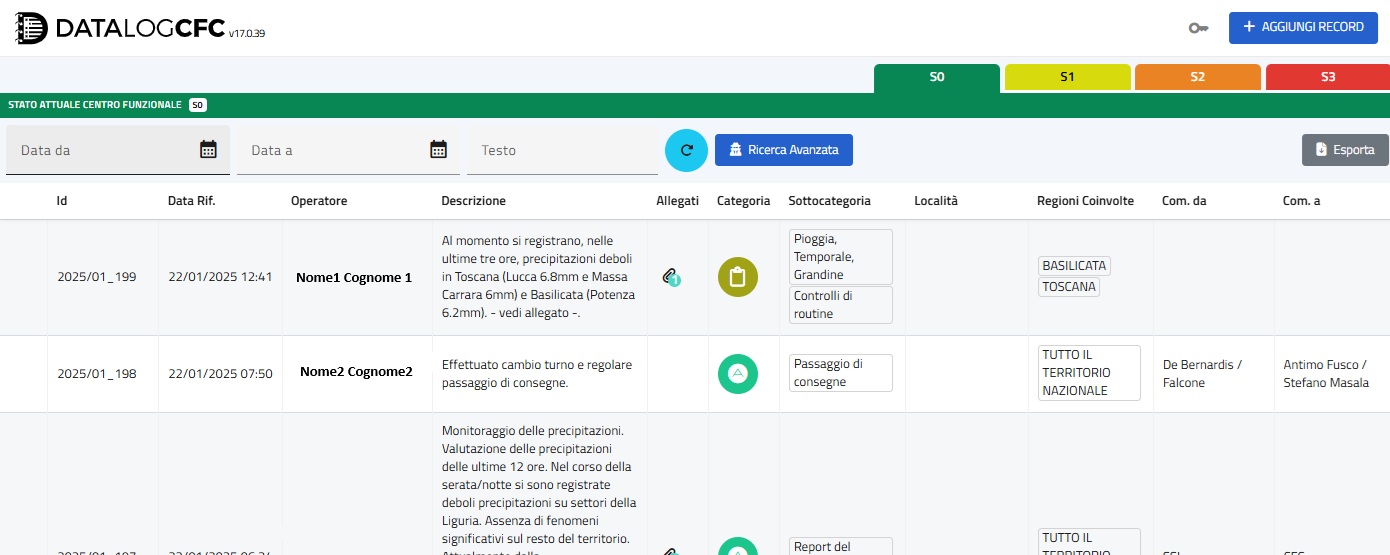Click the Esporta export button

click(x=1345, y=150)
